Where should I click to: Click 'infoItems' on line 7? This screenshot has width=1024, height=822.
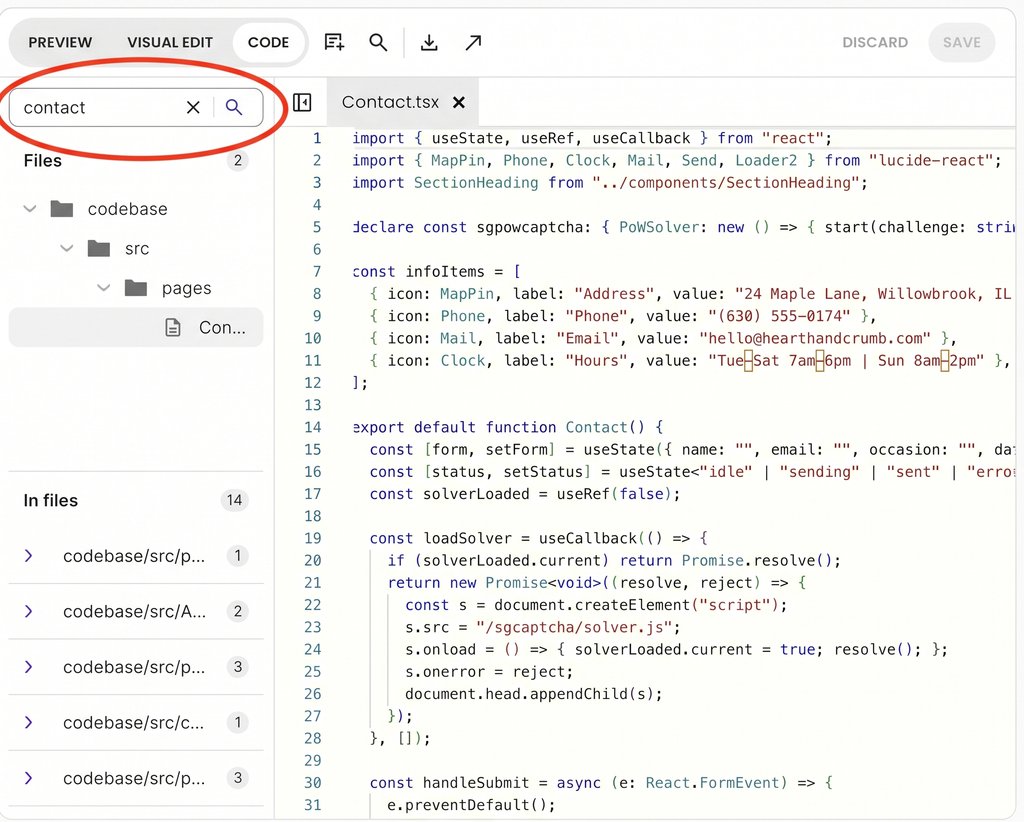[x=445, y=272]
